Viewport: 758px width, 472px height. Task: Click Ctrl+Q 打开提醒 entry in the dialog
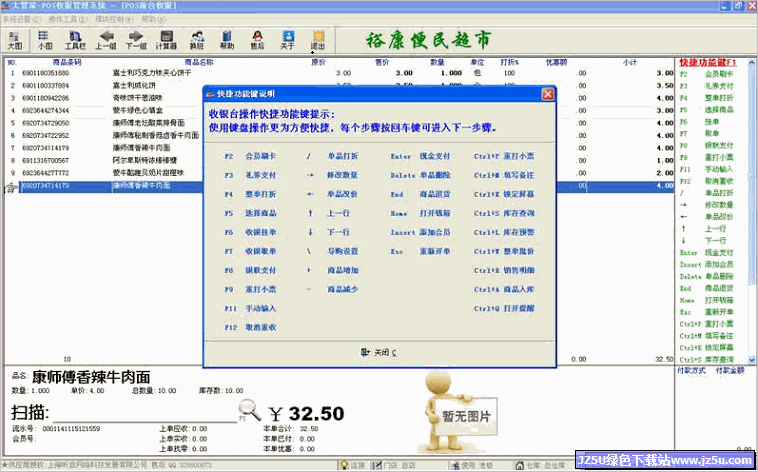(504, 309)
